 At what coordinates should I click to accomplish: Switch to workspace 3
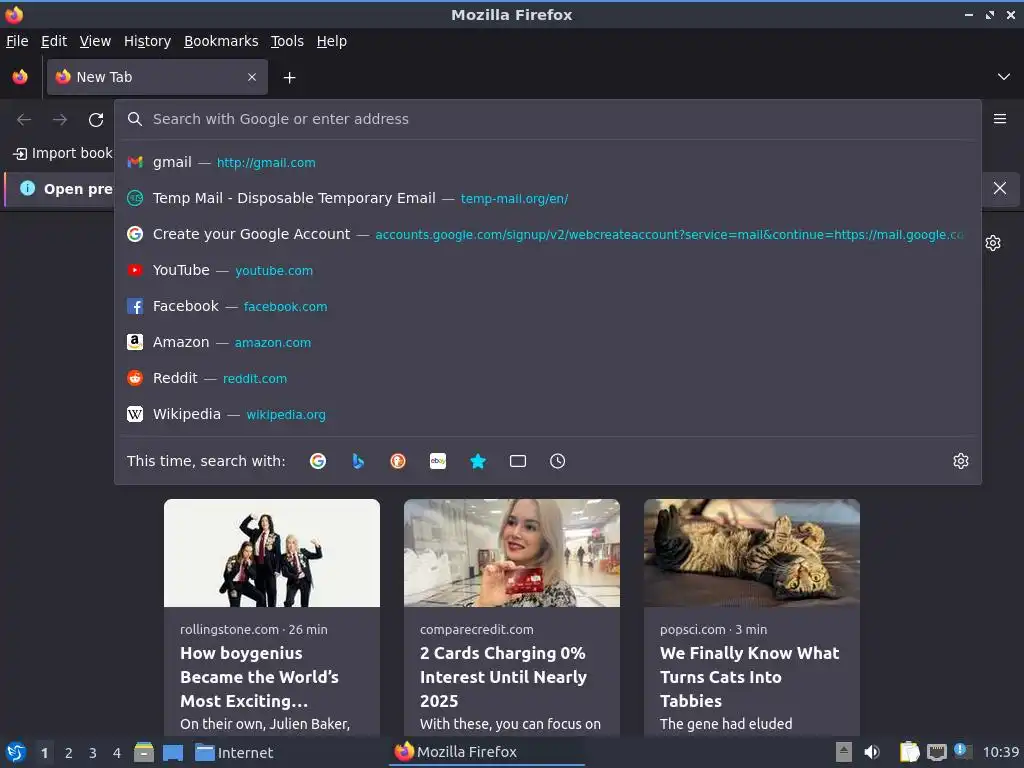[93, 753]
